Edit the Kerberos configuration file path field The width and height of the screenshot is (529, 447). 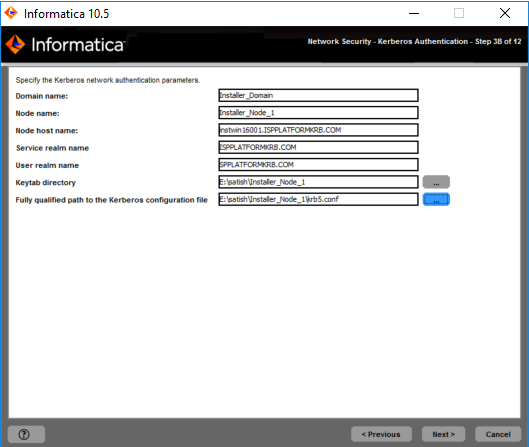point(318,199)
